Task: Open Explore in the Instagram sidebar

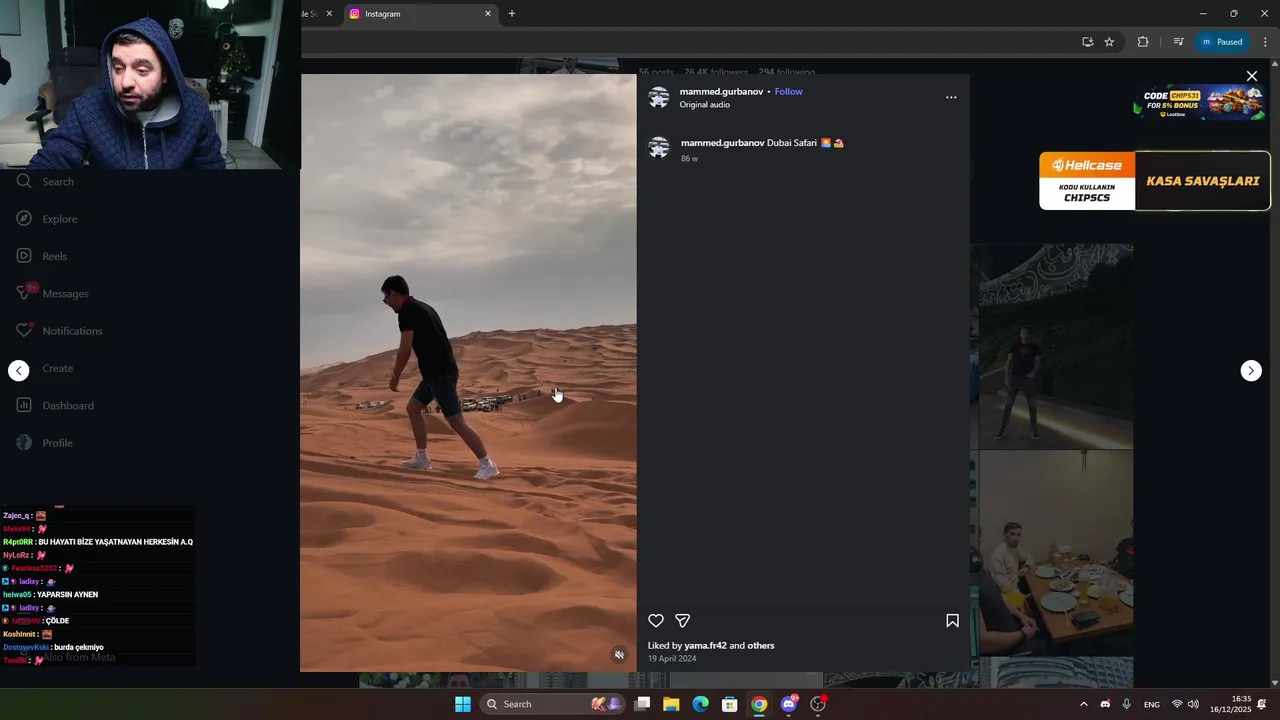Action: 47,219
